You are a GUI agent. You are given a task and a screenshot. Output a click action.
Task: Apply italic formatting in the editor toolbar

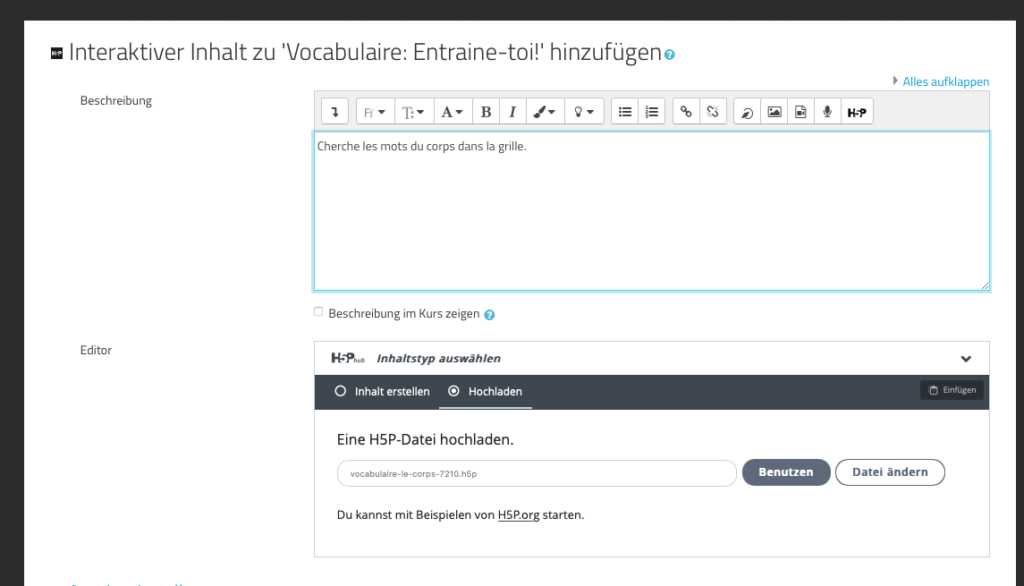pyautogui.click(x=512, y=112)
